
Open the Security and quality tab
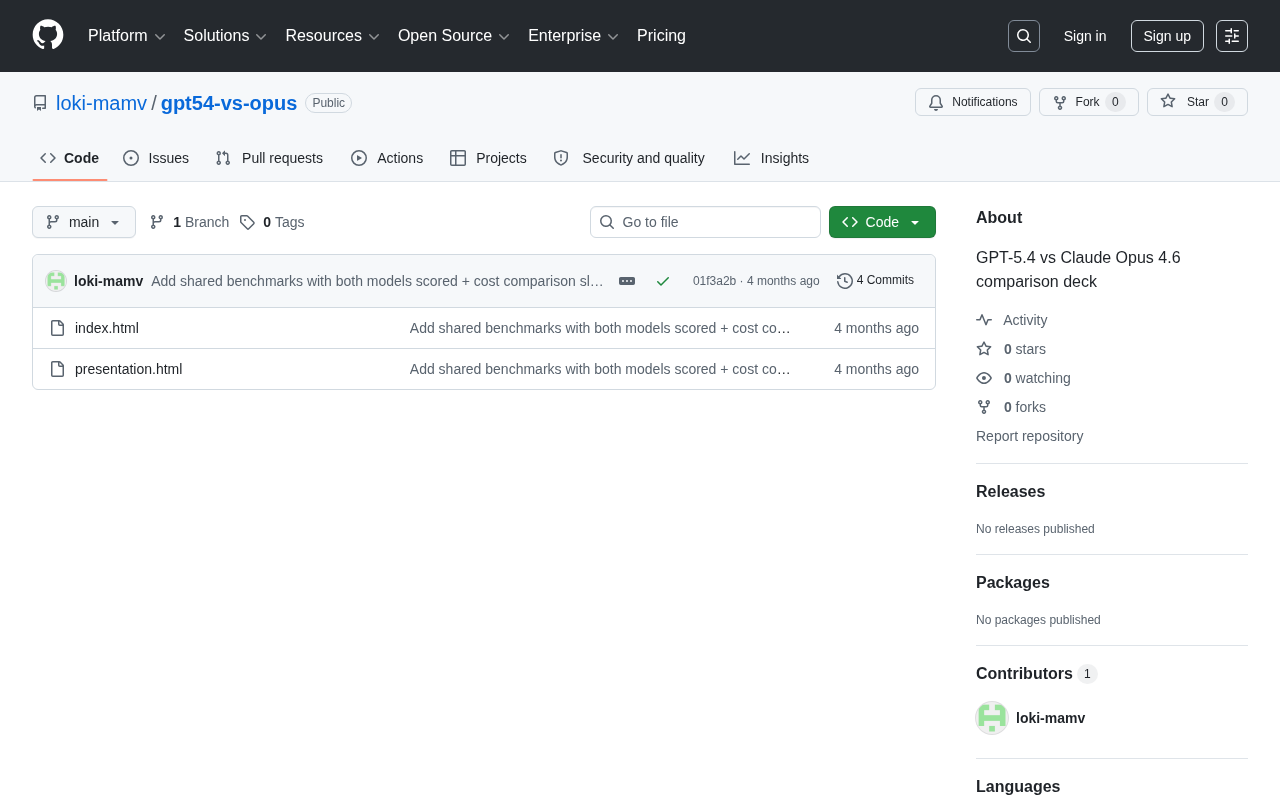pyautogui.click(x=629, y=158)
